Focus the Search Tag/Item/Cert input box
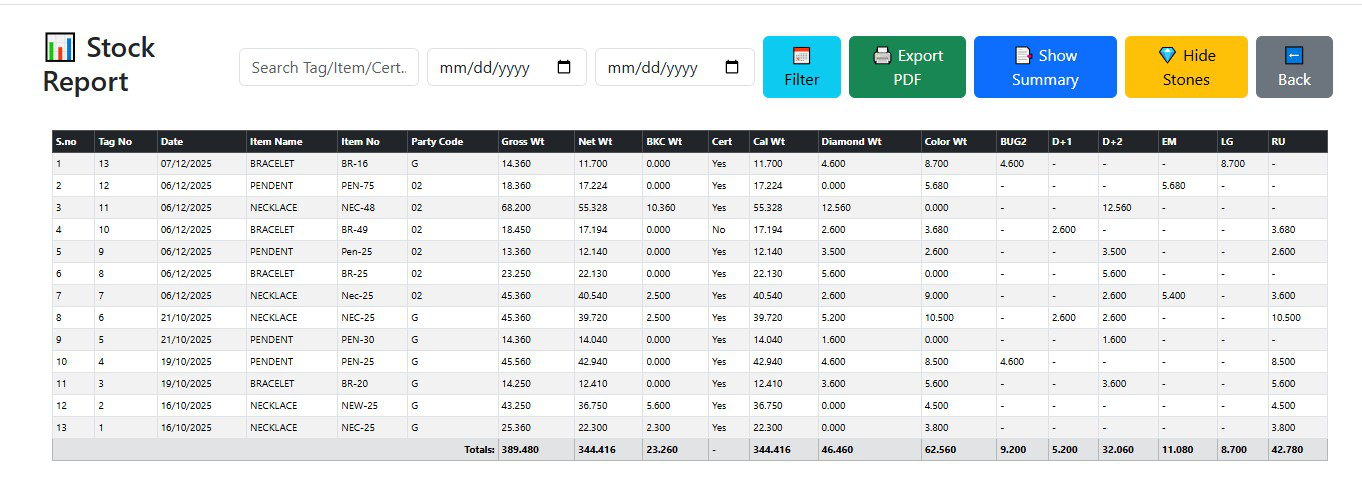This screenshot has width=1362, height=497. 328,68
